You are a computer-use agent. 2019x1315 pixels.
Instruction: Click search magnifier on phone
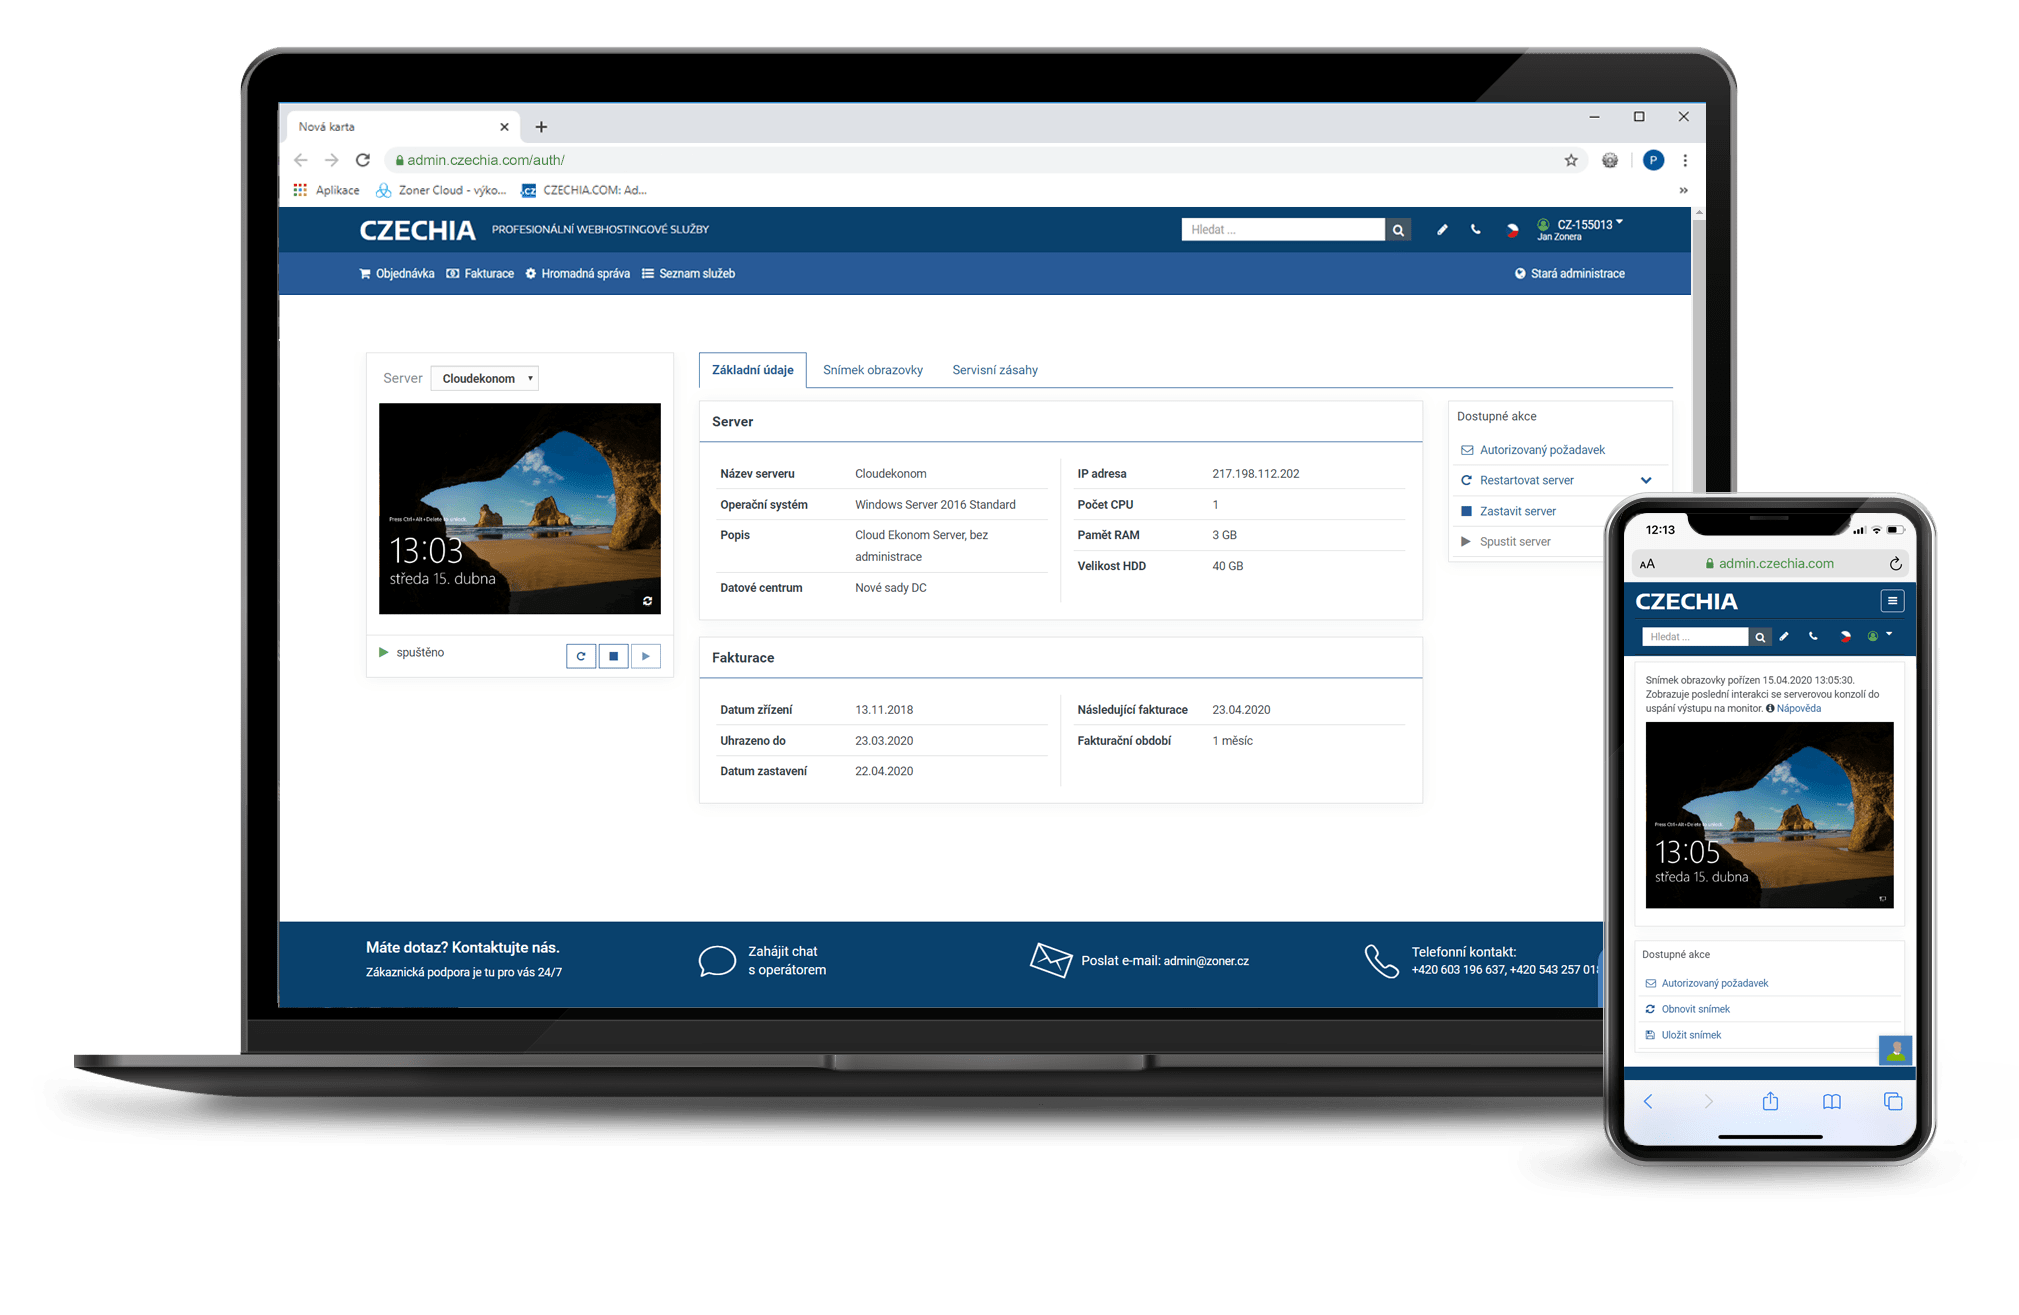pos(1760,637)
